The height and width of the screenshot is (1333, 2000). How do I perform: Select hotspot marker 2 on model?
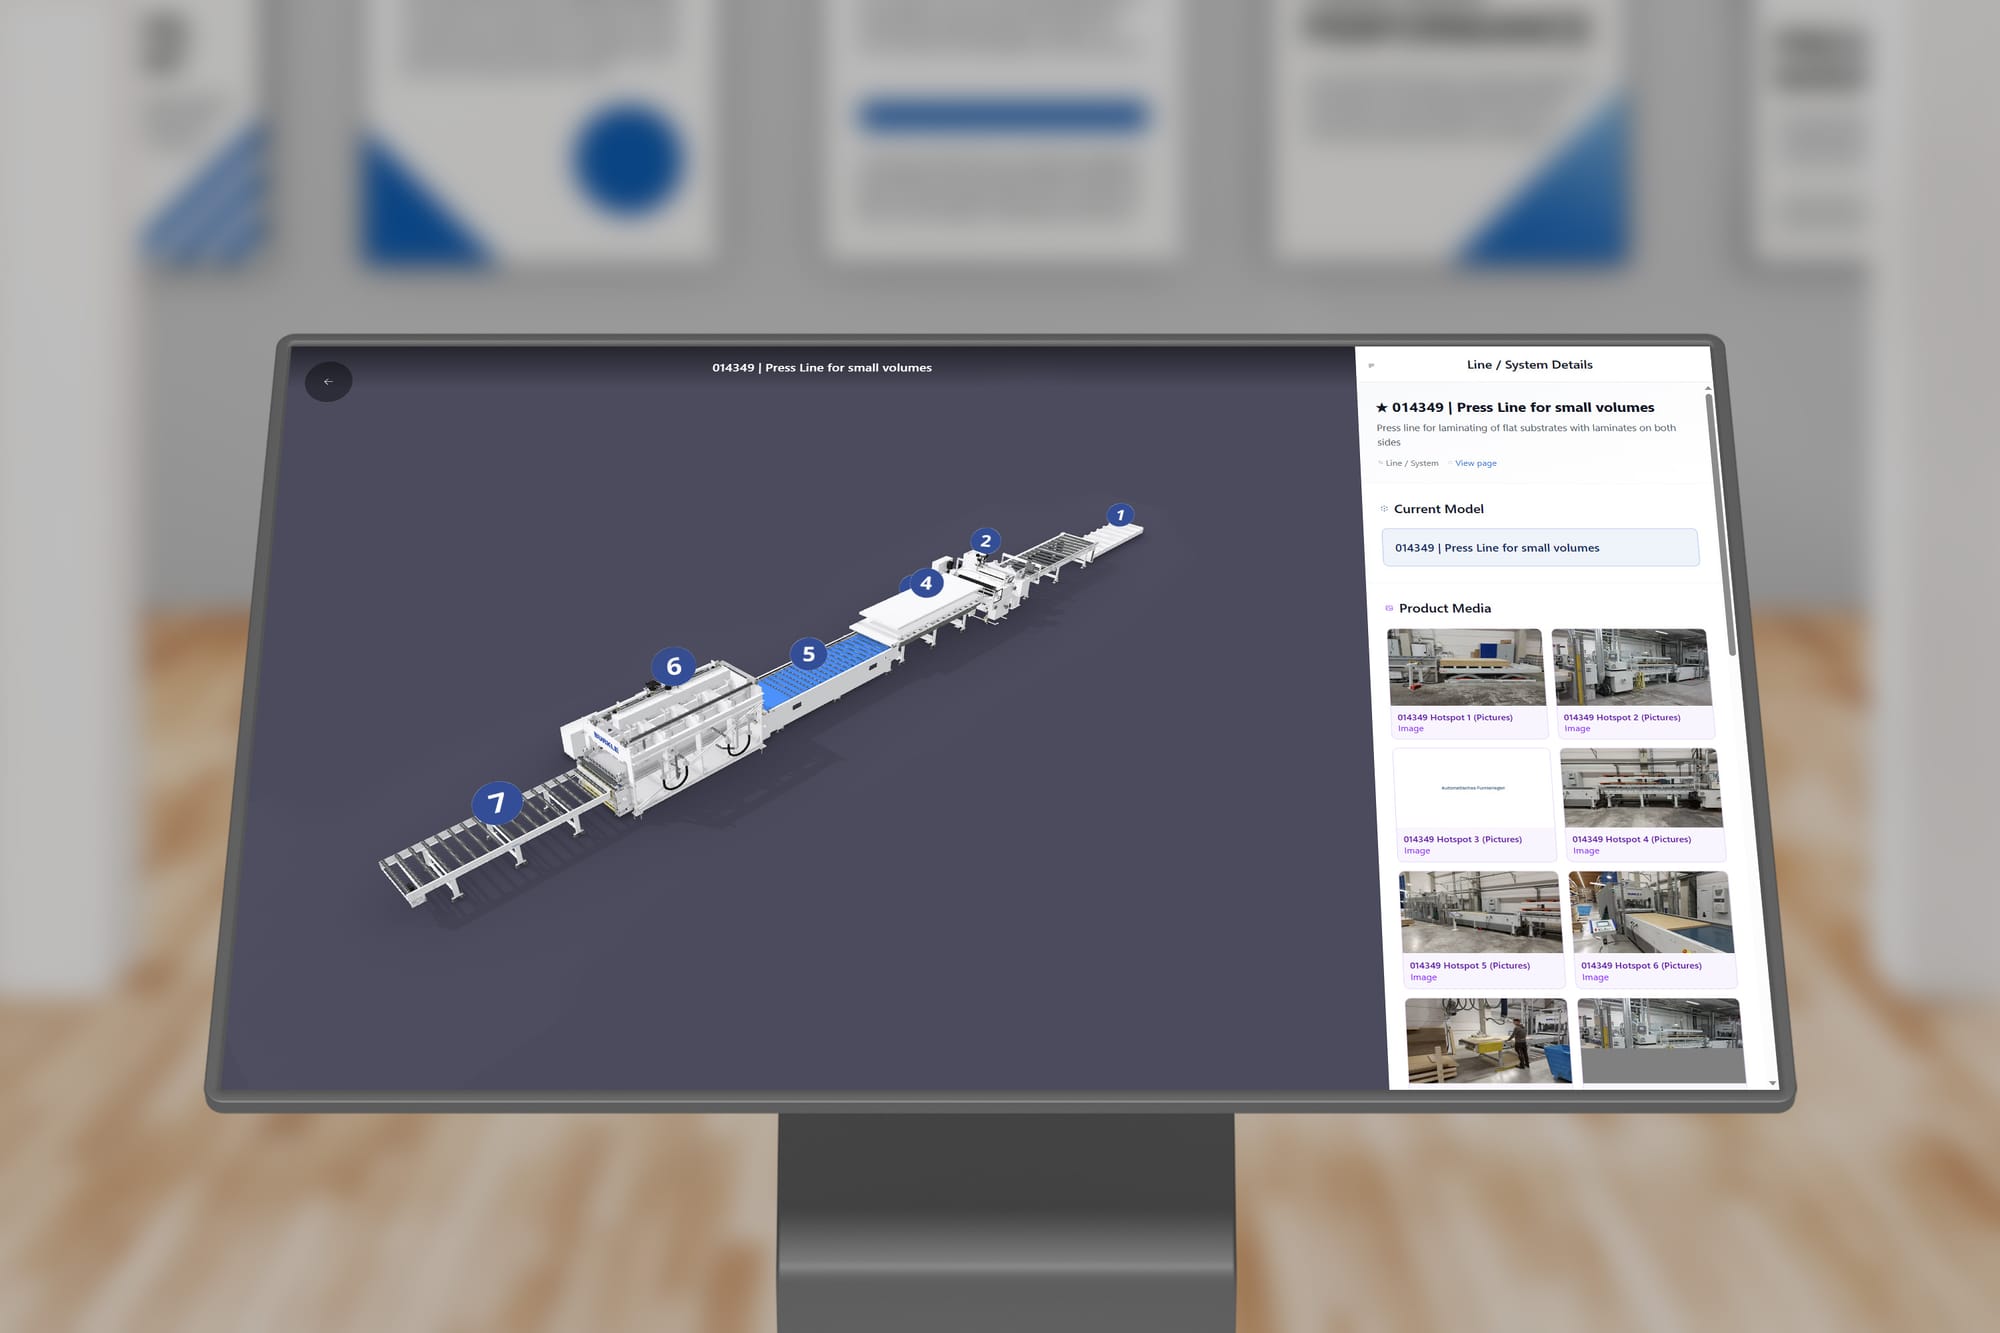(985, 541)
